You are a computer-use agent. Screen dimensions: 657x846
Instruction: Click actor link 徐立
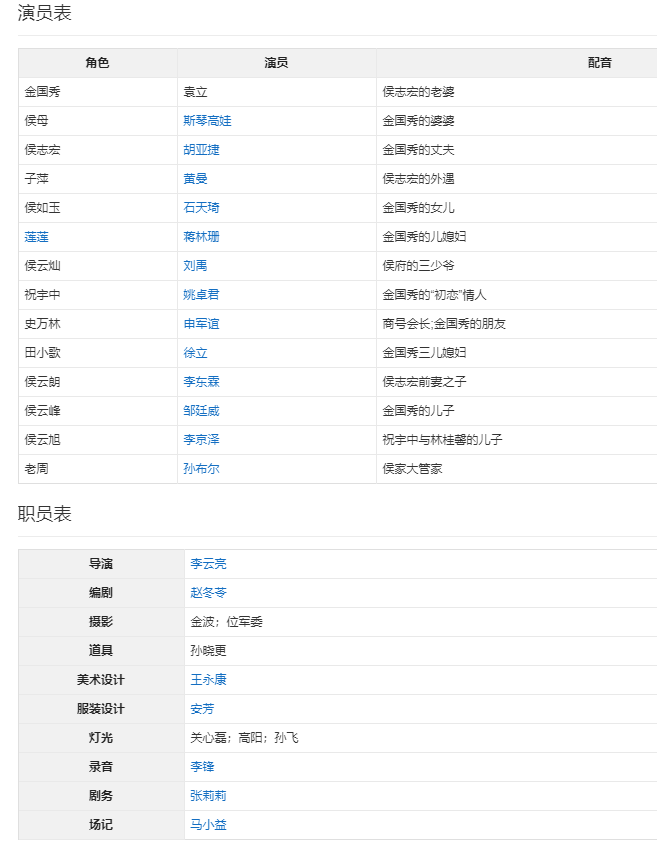195,353
